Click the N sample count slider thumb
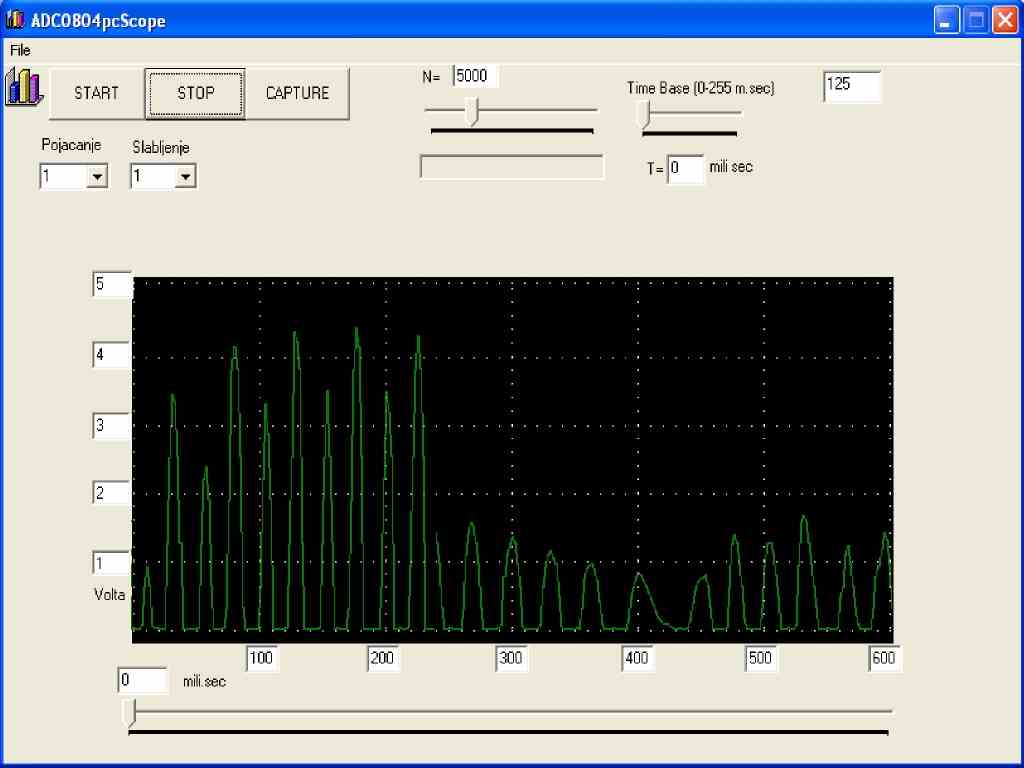 pyautogui.click(x=471, y=112)
